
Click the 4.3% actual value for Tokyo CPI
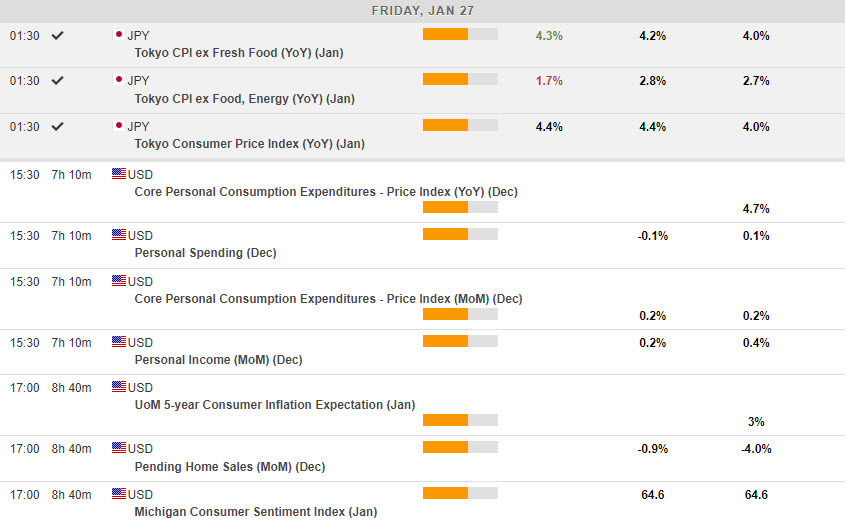coord(549,35)
